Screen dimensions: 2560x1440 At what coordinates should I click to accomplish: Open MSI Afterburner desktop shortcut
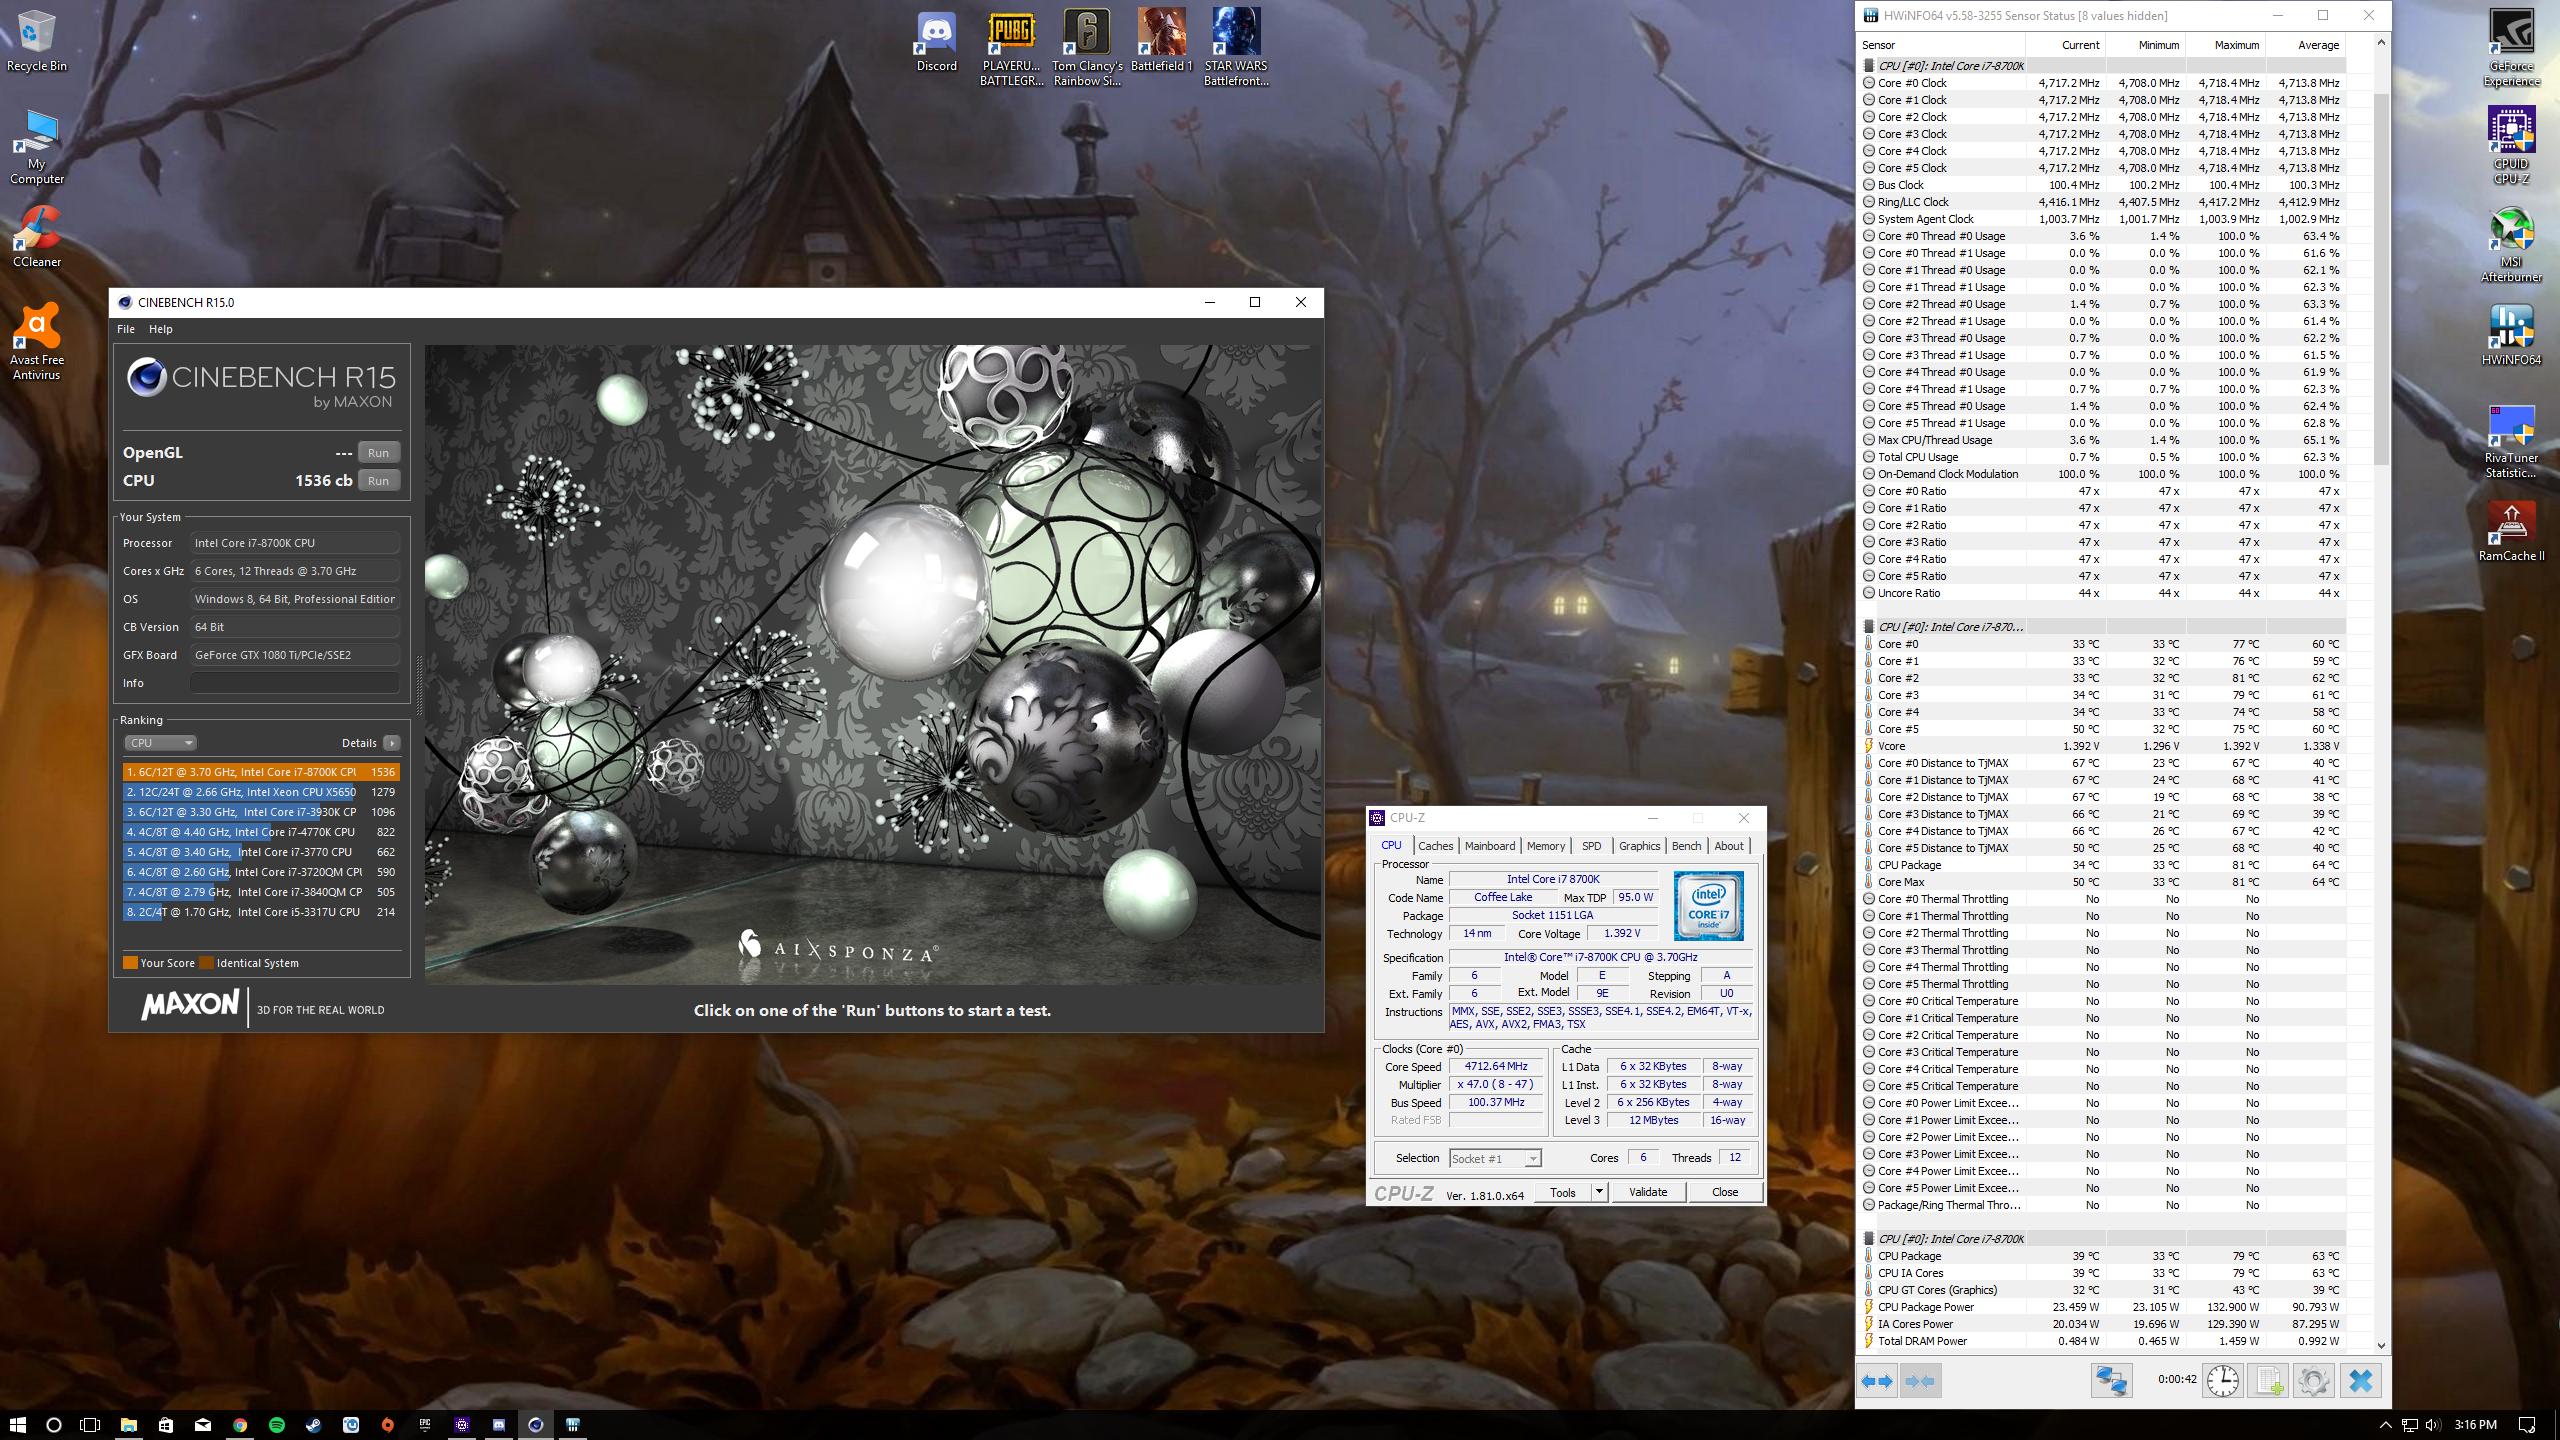pyautogui.click(x=2511, y=244)
